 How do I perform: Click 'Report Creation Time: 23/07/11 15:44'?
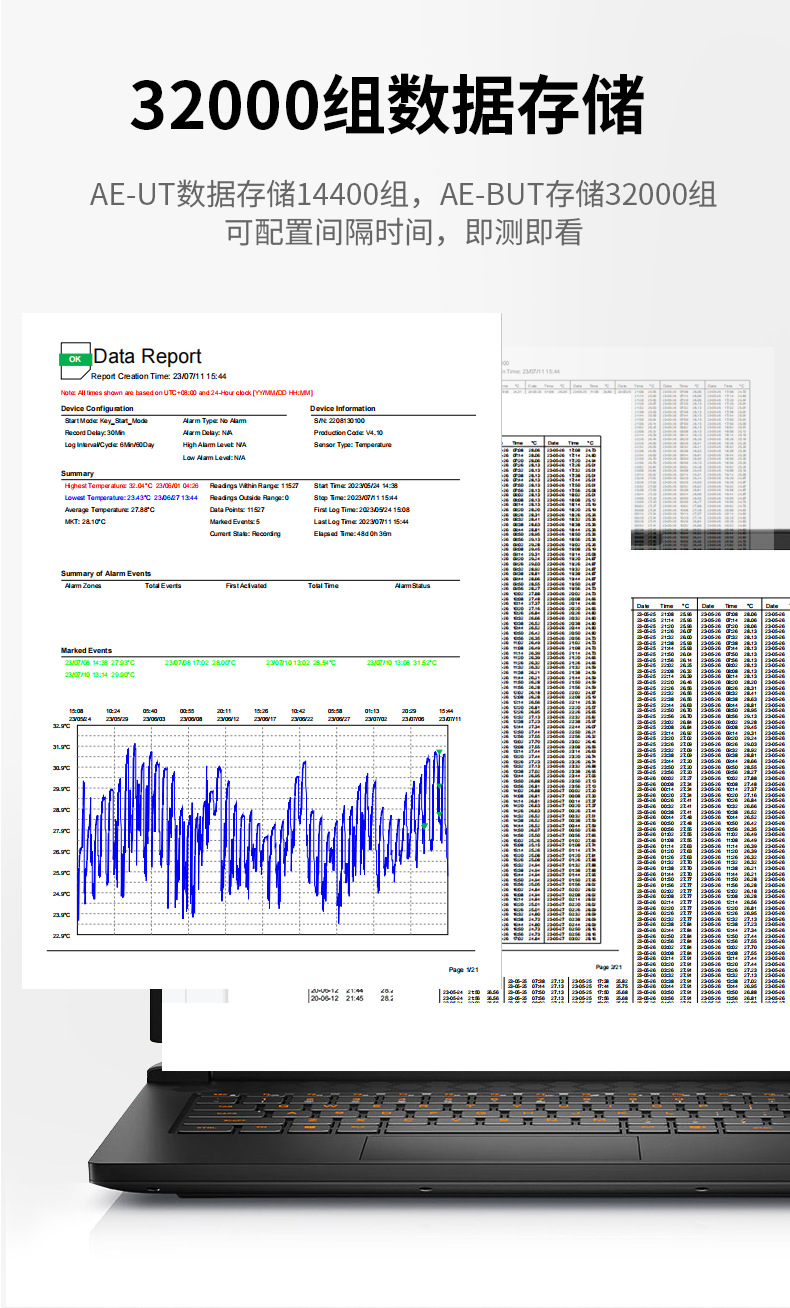point(159,377)
